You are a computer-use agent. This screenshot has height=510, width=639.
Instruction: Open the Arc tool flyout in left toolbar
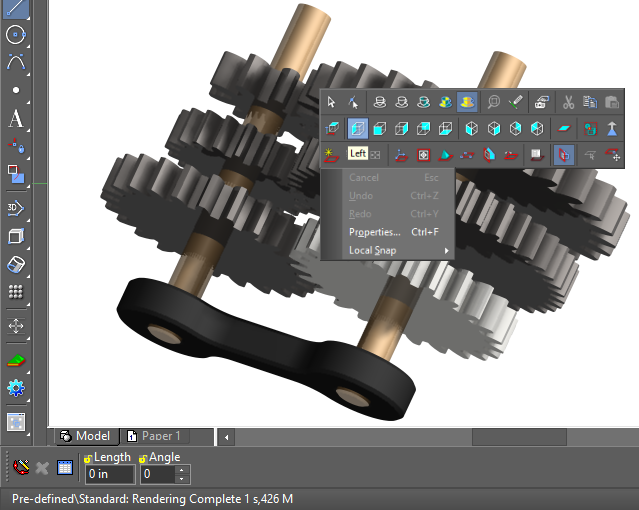pos(15,62)
